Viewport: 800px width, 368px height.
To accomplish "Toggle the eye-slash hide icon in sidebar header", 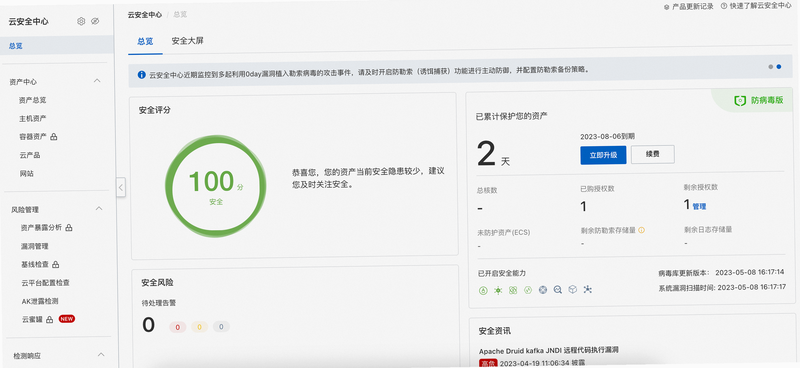I will tap(95, 21).
